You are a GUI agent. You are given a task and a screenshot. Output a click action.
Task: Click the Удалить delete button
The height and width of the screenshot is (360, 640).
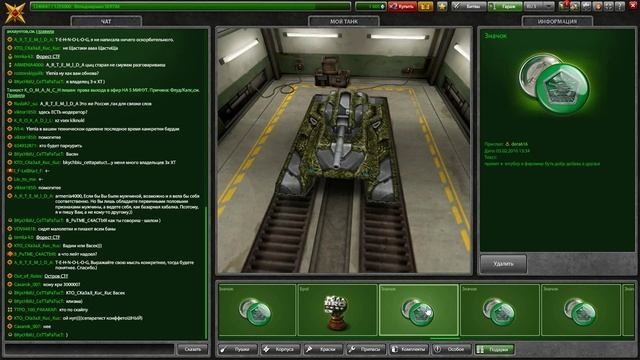pyautogui.click(x=503, y=264)
